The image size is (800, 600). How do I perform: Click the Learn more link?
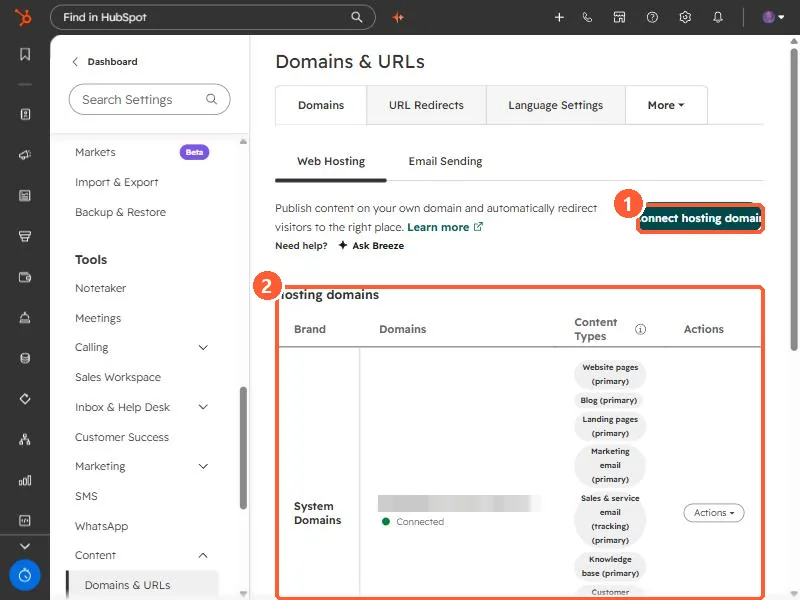click(x=445, y=227)
